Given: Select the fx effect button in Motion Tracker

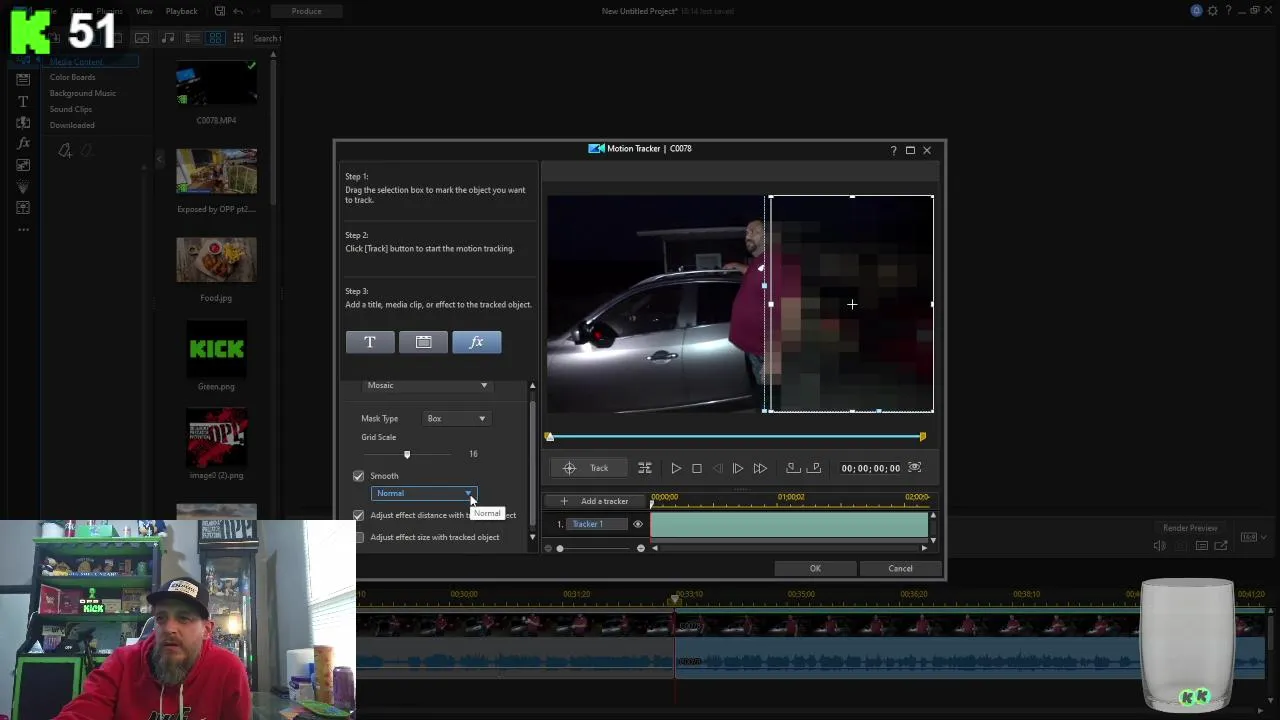Looking at the screenshot, I should (x=476, y=342).
